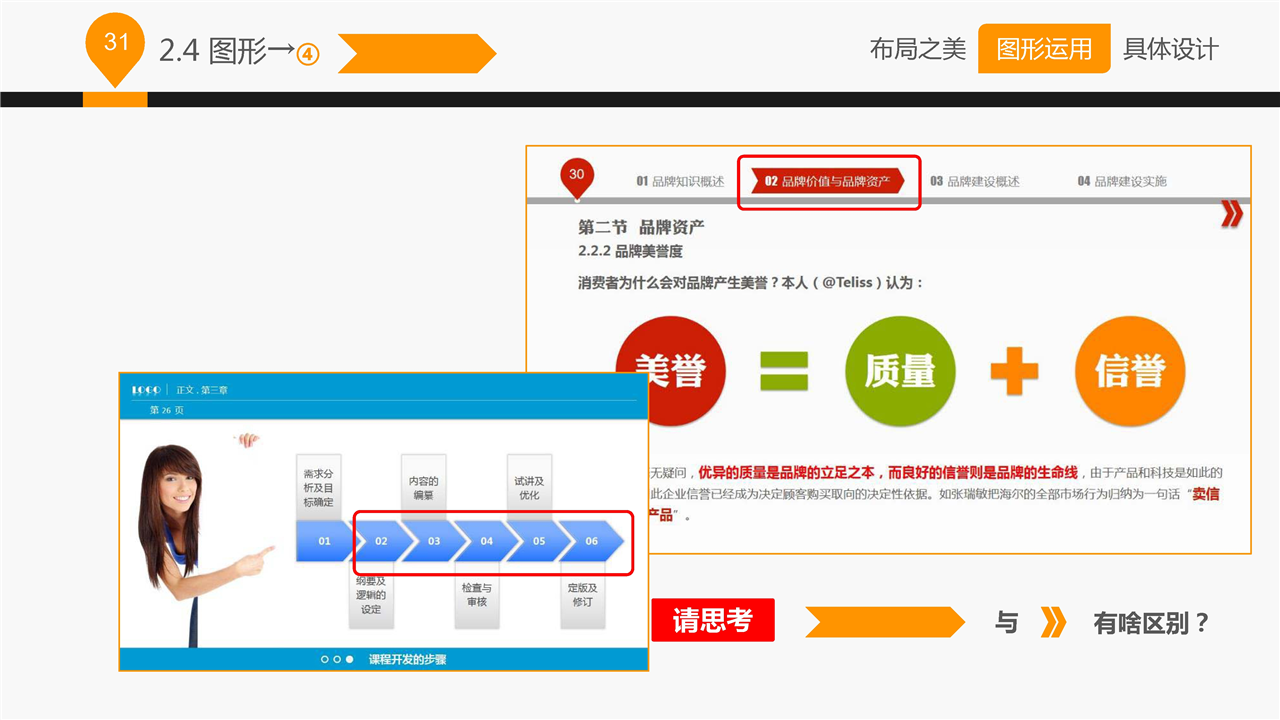The image size is (1280, 720).
Task: Click the orange plus sign icon
Action: [1014, 371]
